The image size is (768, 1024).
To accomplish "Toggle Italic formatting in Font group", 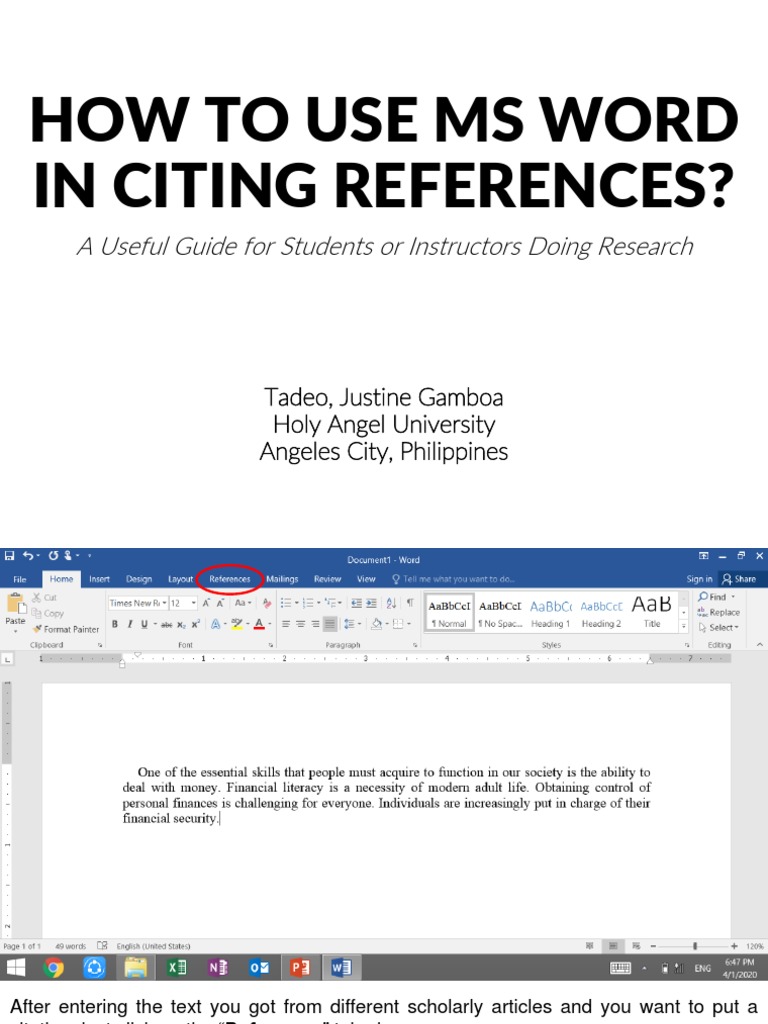I will click(x=129, y=624).
